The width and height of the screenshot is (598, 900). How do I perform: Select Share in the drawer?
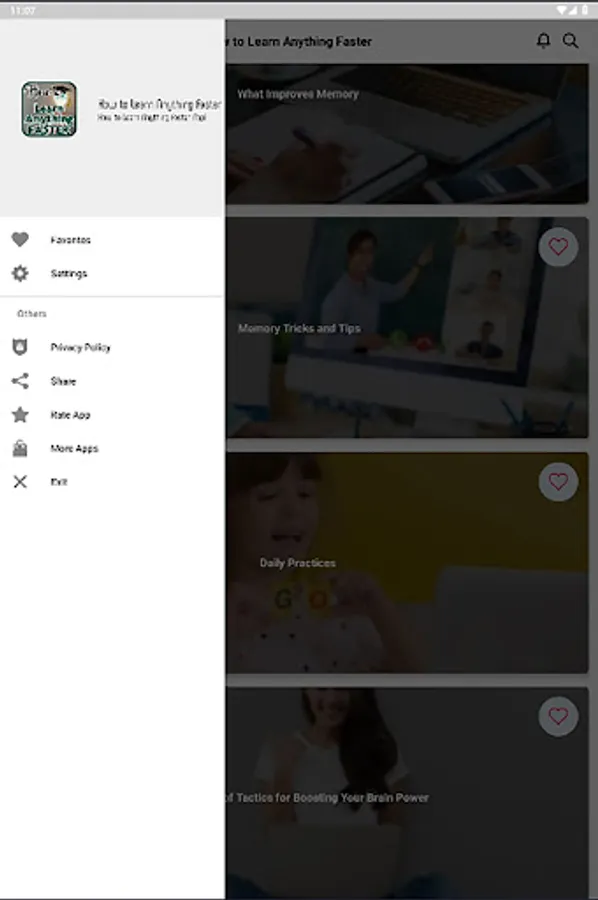pos(112,381)
